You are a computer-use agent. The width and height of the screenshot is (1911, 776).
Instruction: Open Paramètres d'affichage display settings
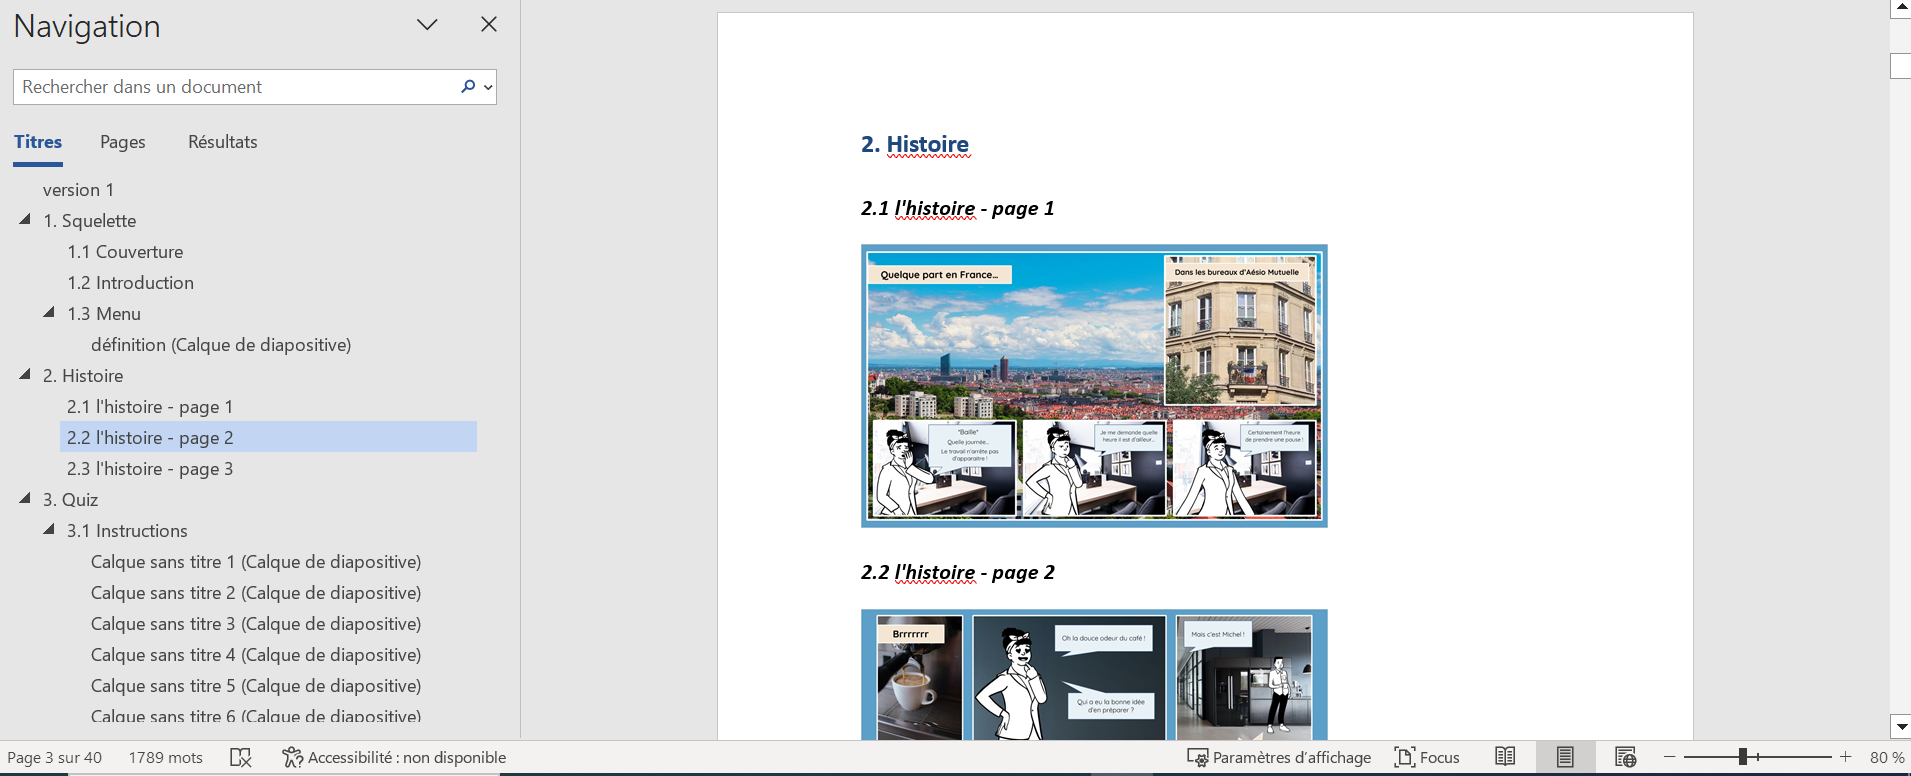click(x=1279, y=758)
